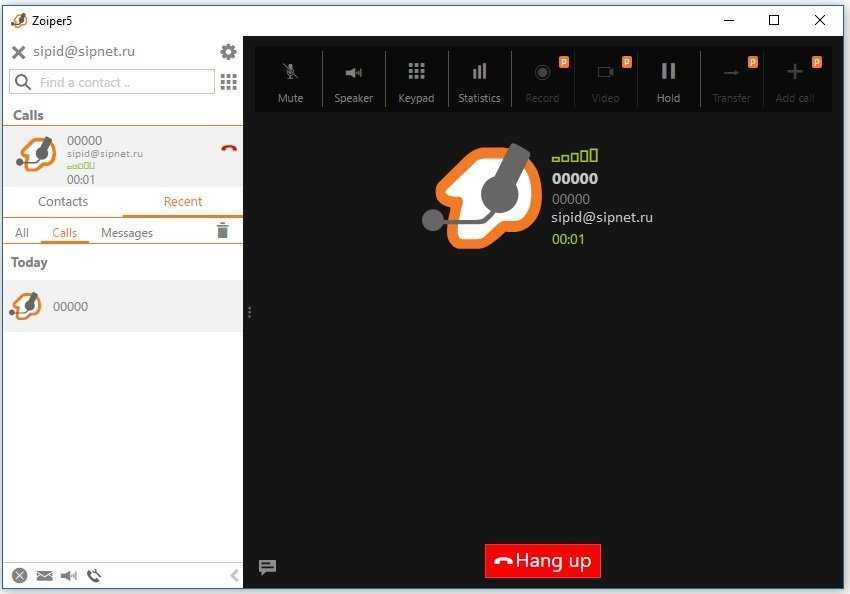Screen dimensions: 850x594
Task: Click the Find a contact search field
Action: point(113,82)
